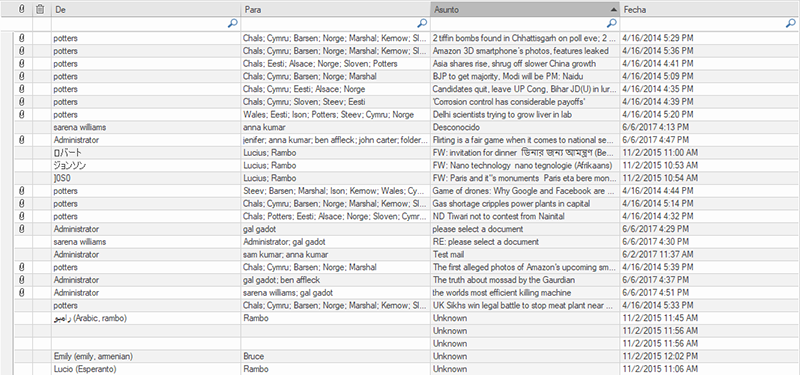
Task: Click the search magnifier in De filter
Action: pyautogui.click(x=232, y=23)
